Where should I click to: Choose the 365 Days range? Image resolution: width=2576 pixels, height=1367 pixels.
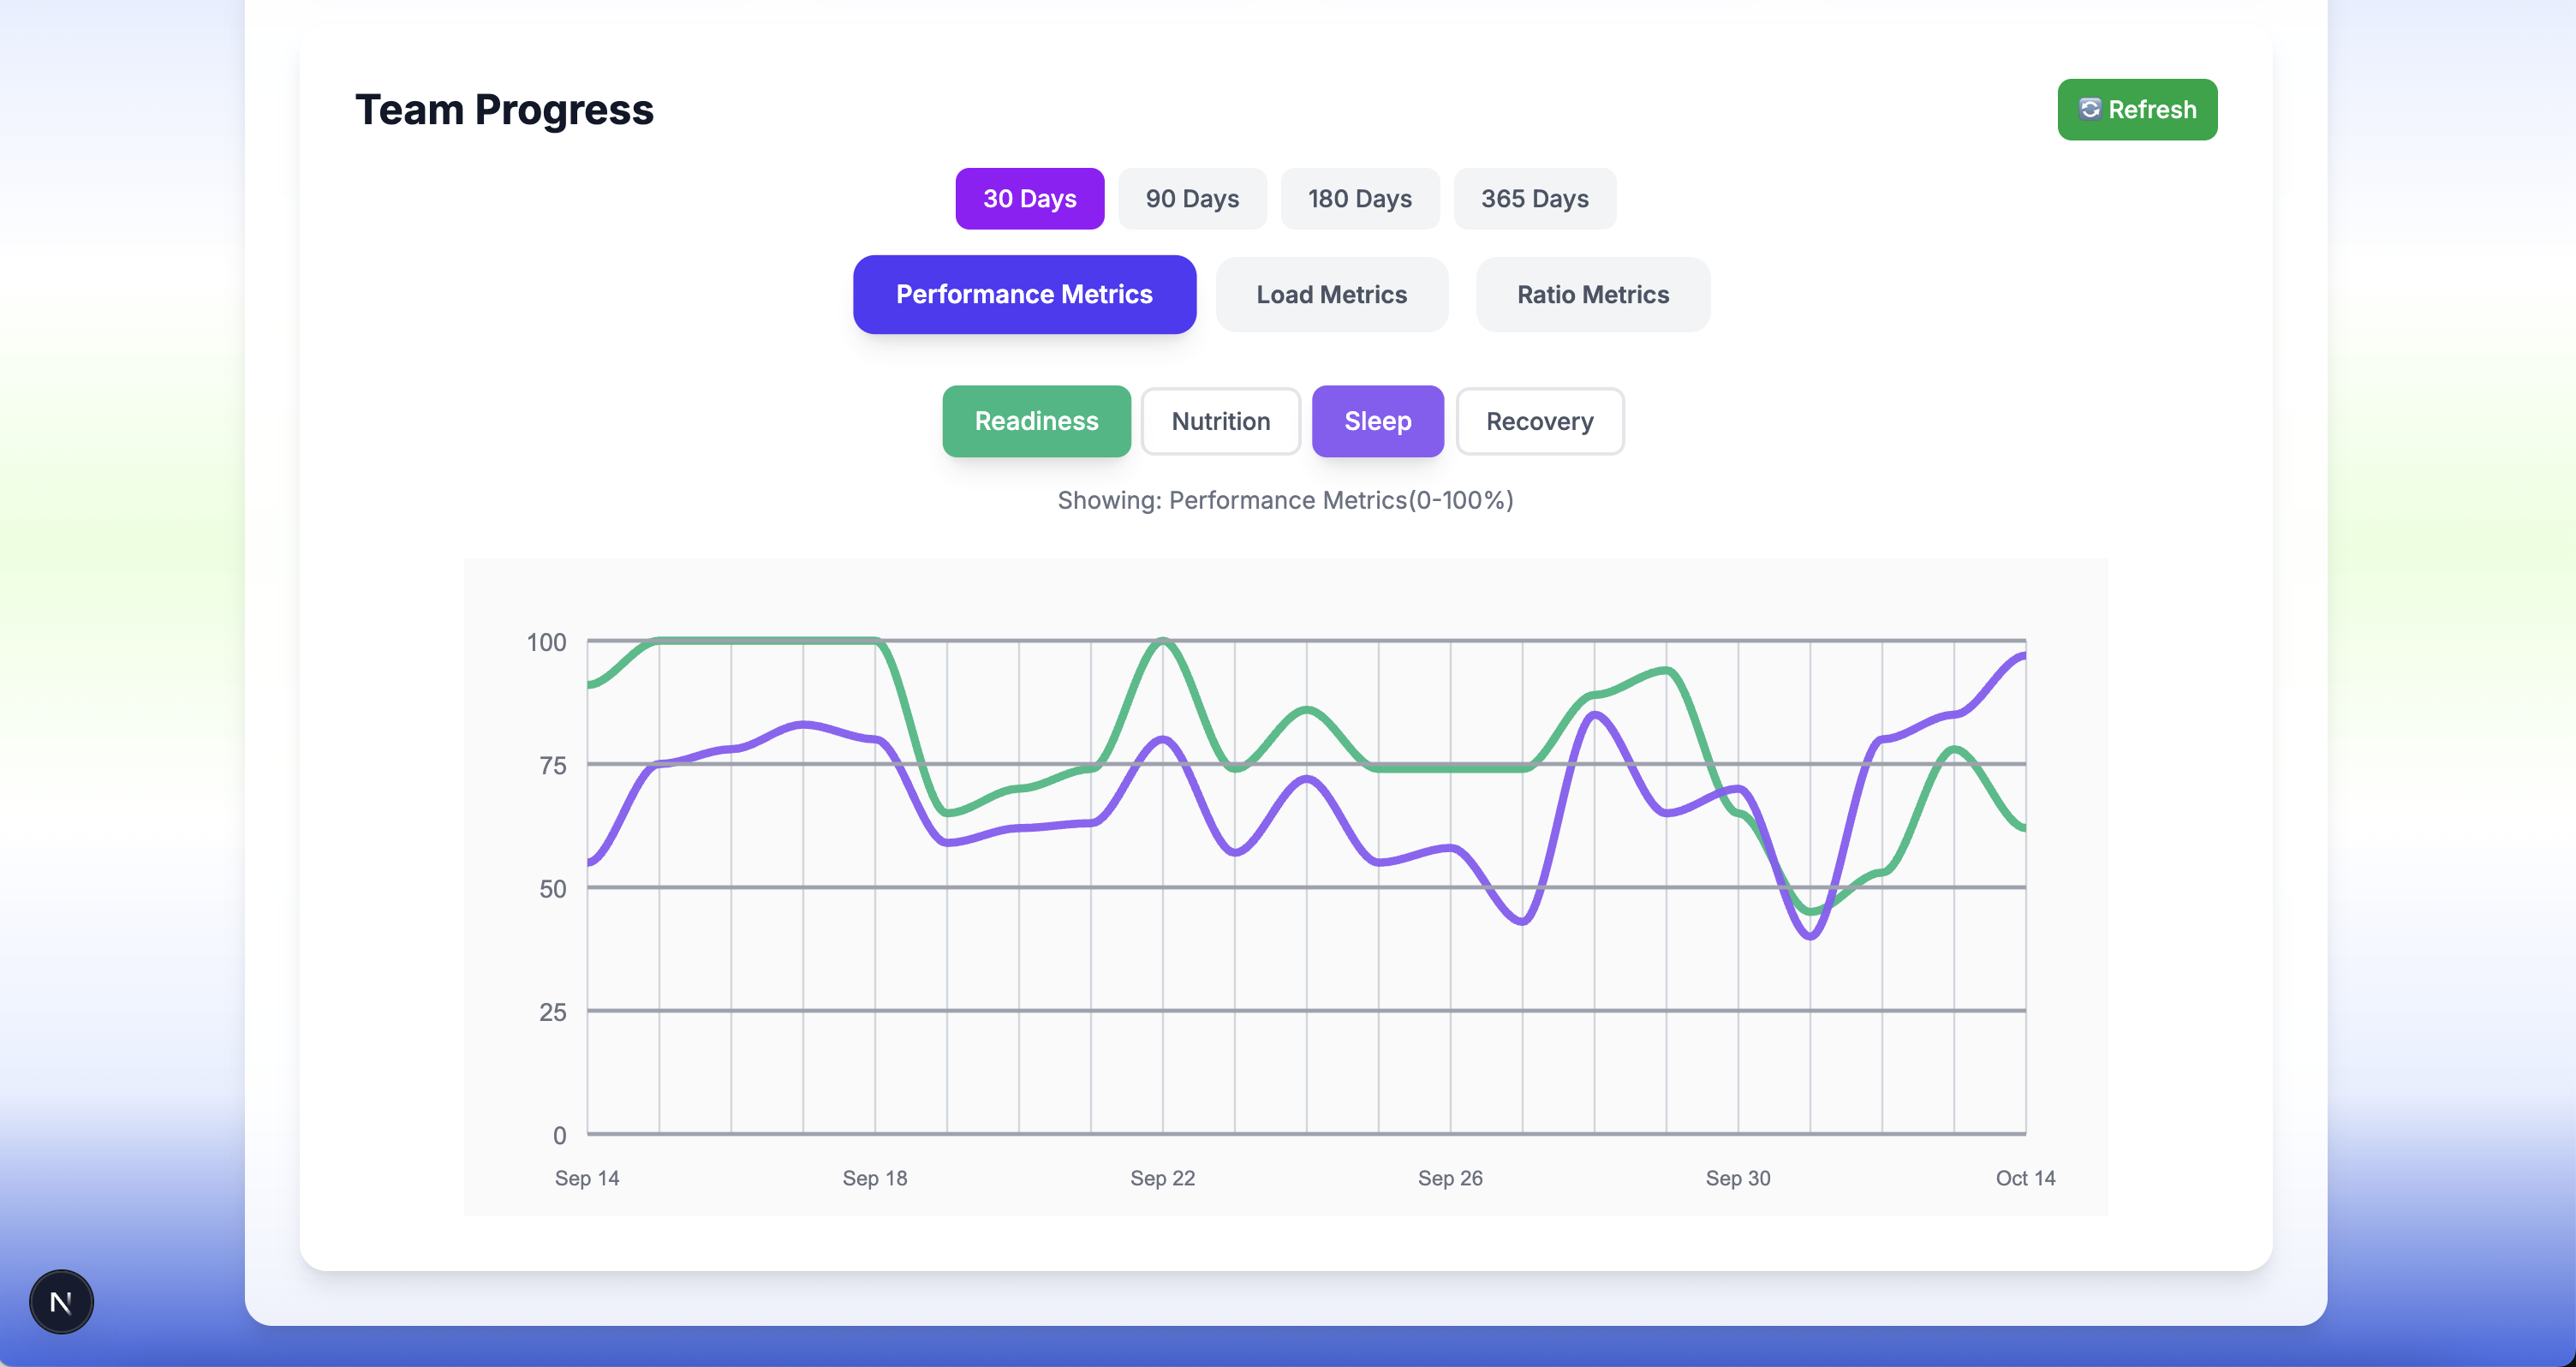point(1535,198)
